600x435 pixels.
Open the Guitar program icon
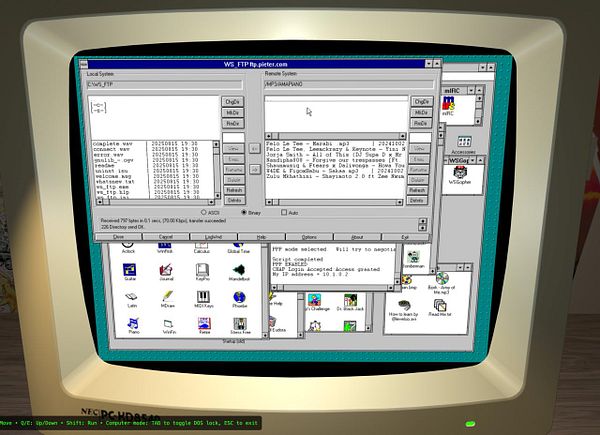point(130,272)
